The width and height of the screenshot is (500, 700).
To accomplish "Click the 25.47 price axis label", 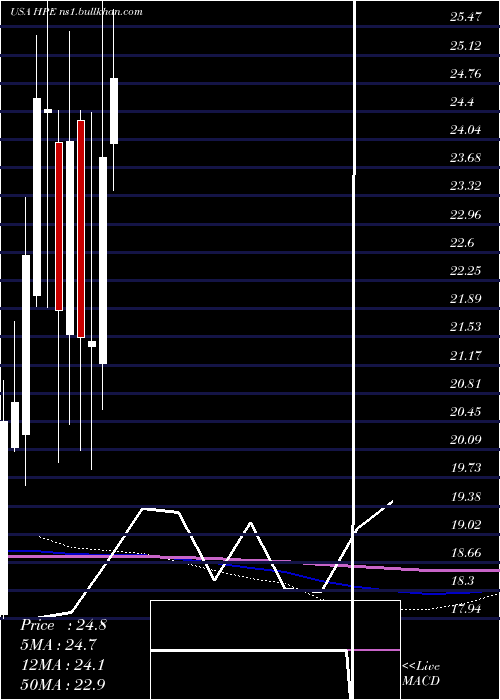I will pos(466,17).
